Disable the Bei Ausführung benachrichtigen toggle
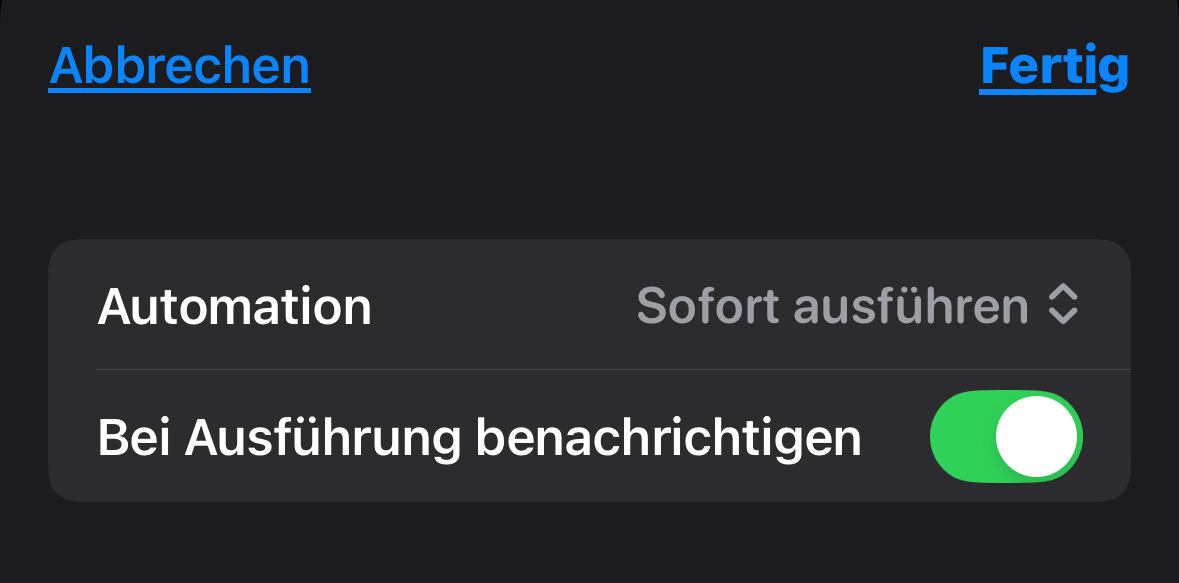This screenshot has width=1179, height=583. (x=1006, y=437)
